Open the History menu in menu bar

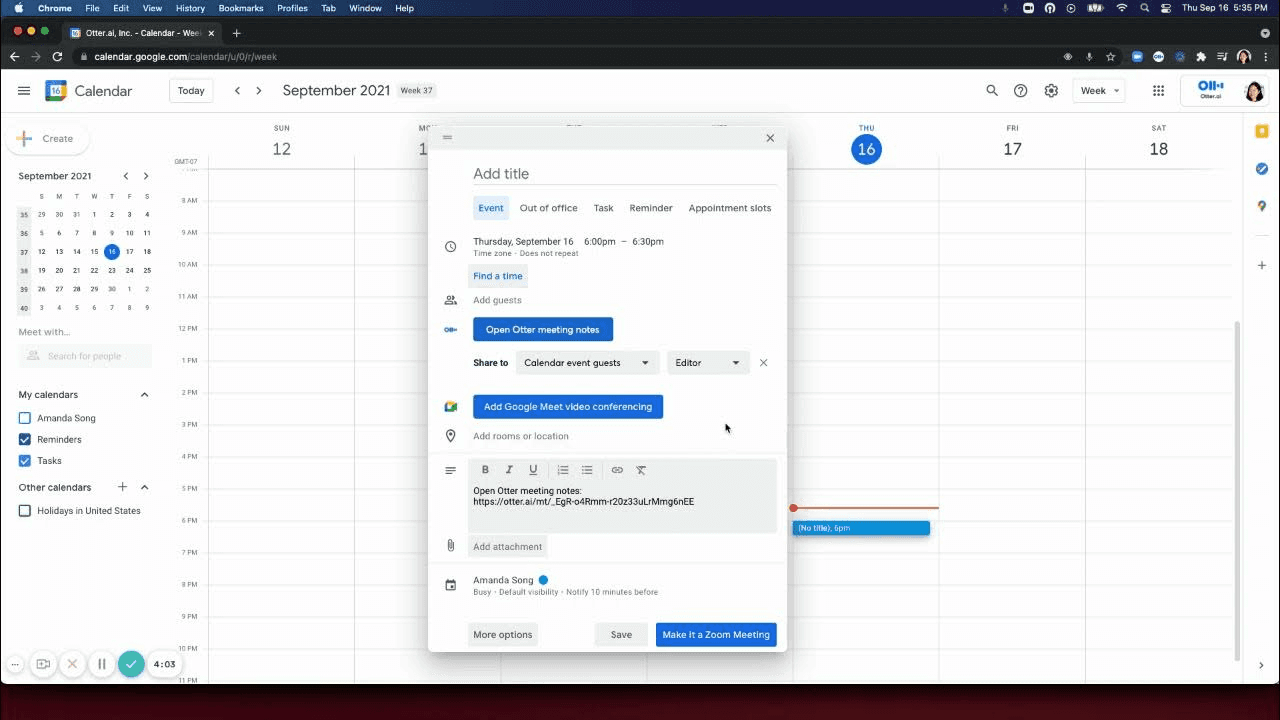190,8
